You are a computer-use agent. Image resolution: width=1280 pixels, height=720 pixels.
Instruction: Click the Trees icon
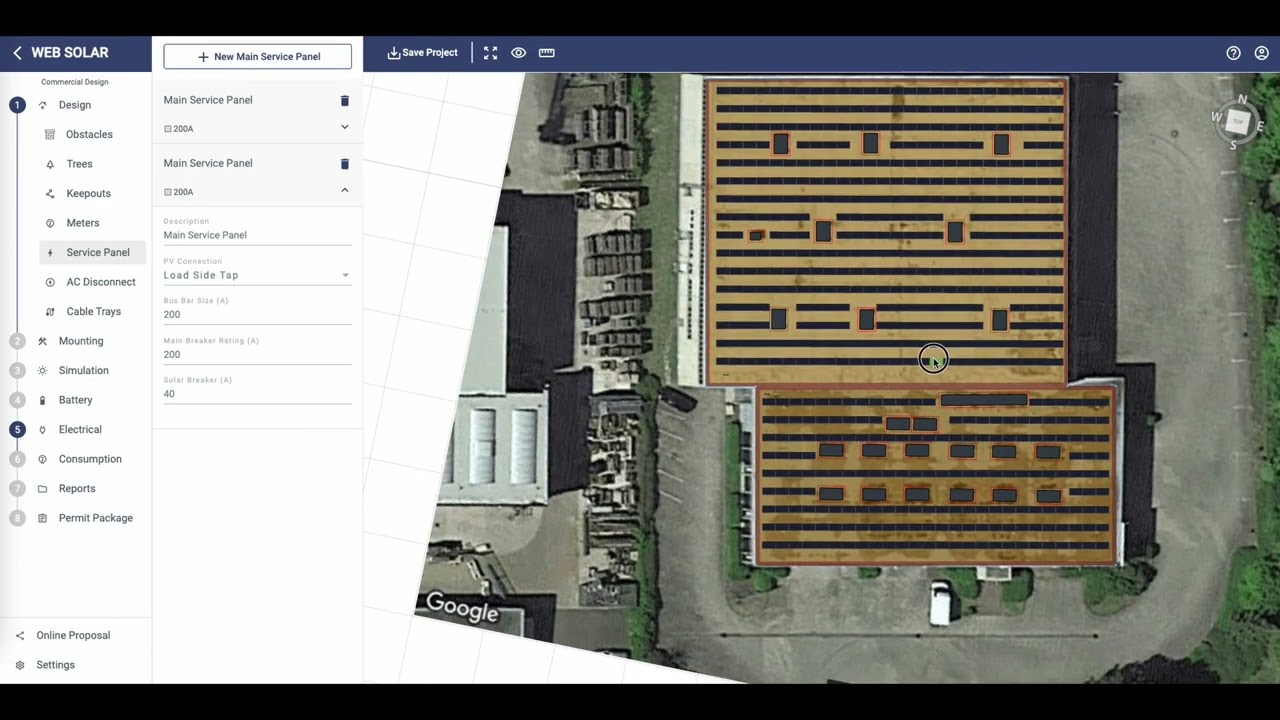pyautogui.click(x=50, y=164)
